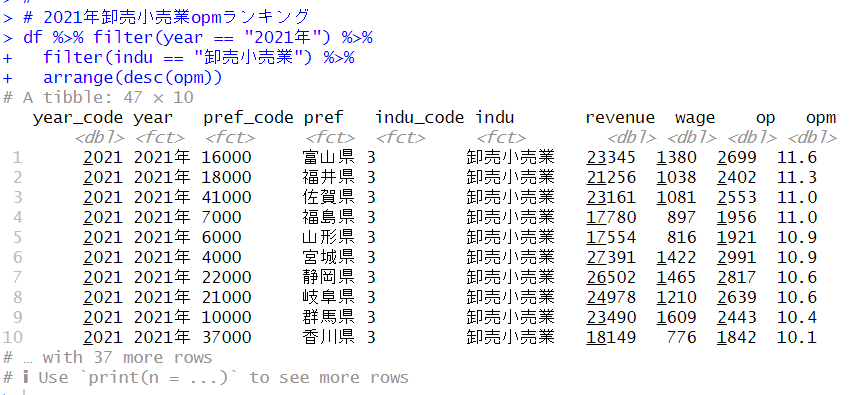Click op value 2991
The width and height of the screenshot is (855, 395).
coord(737,257)
